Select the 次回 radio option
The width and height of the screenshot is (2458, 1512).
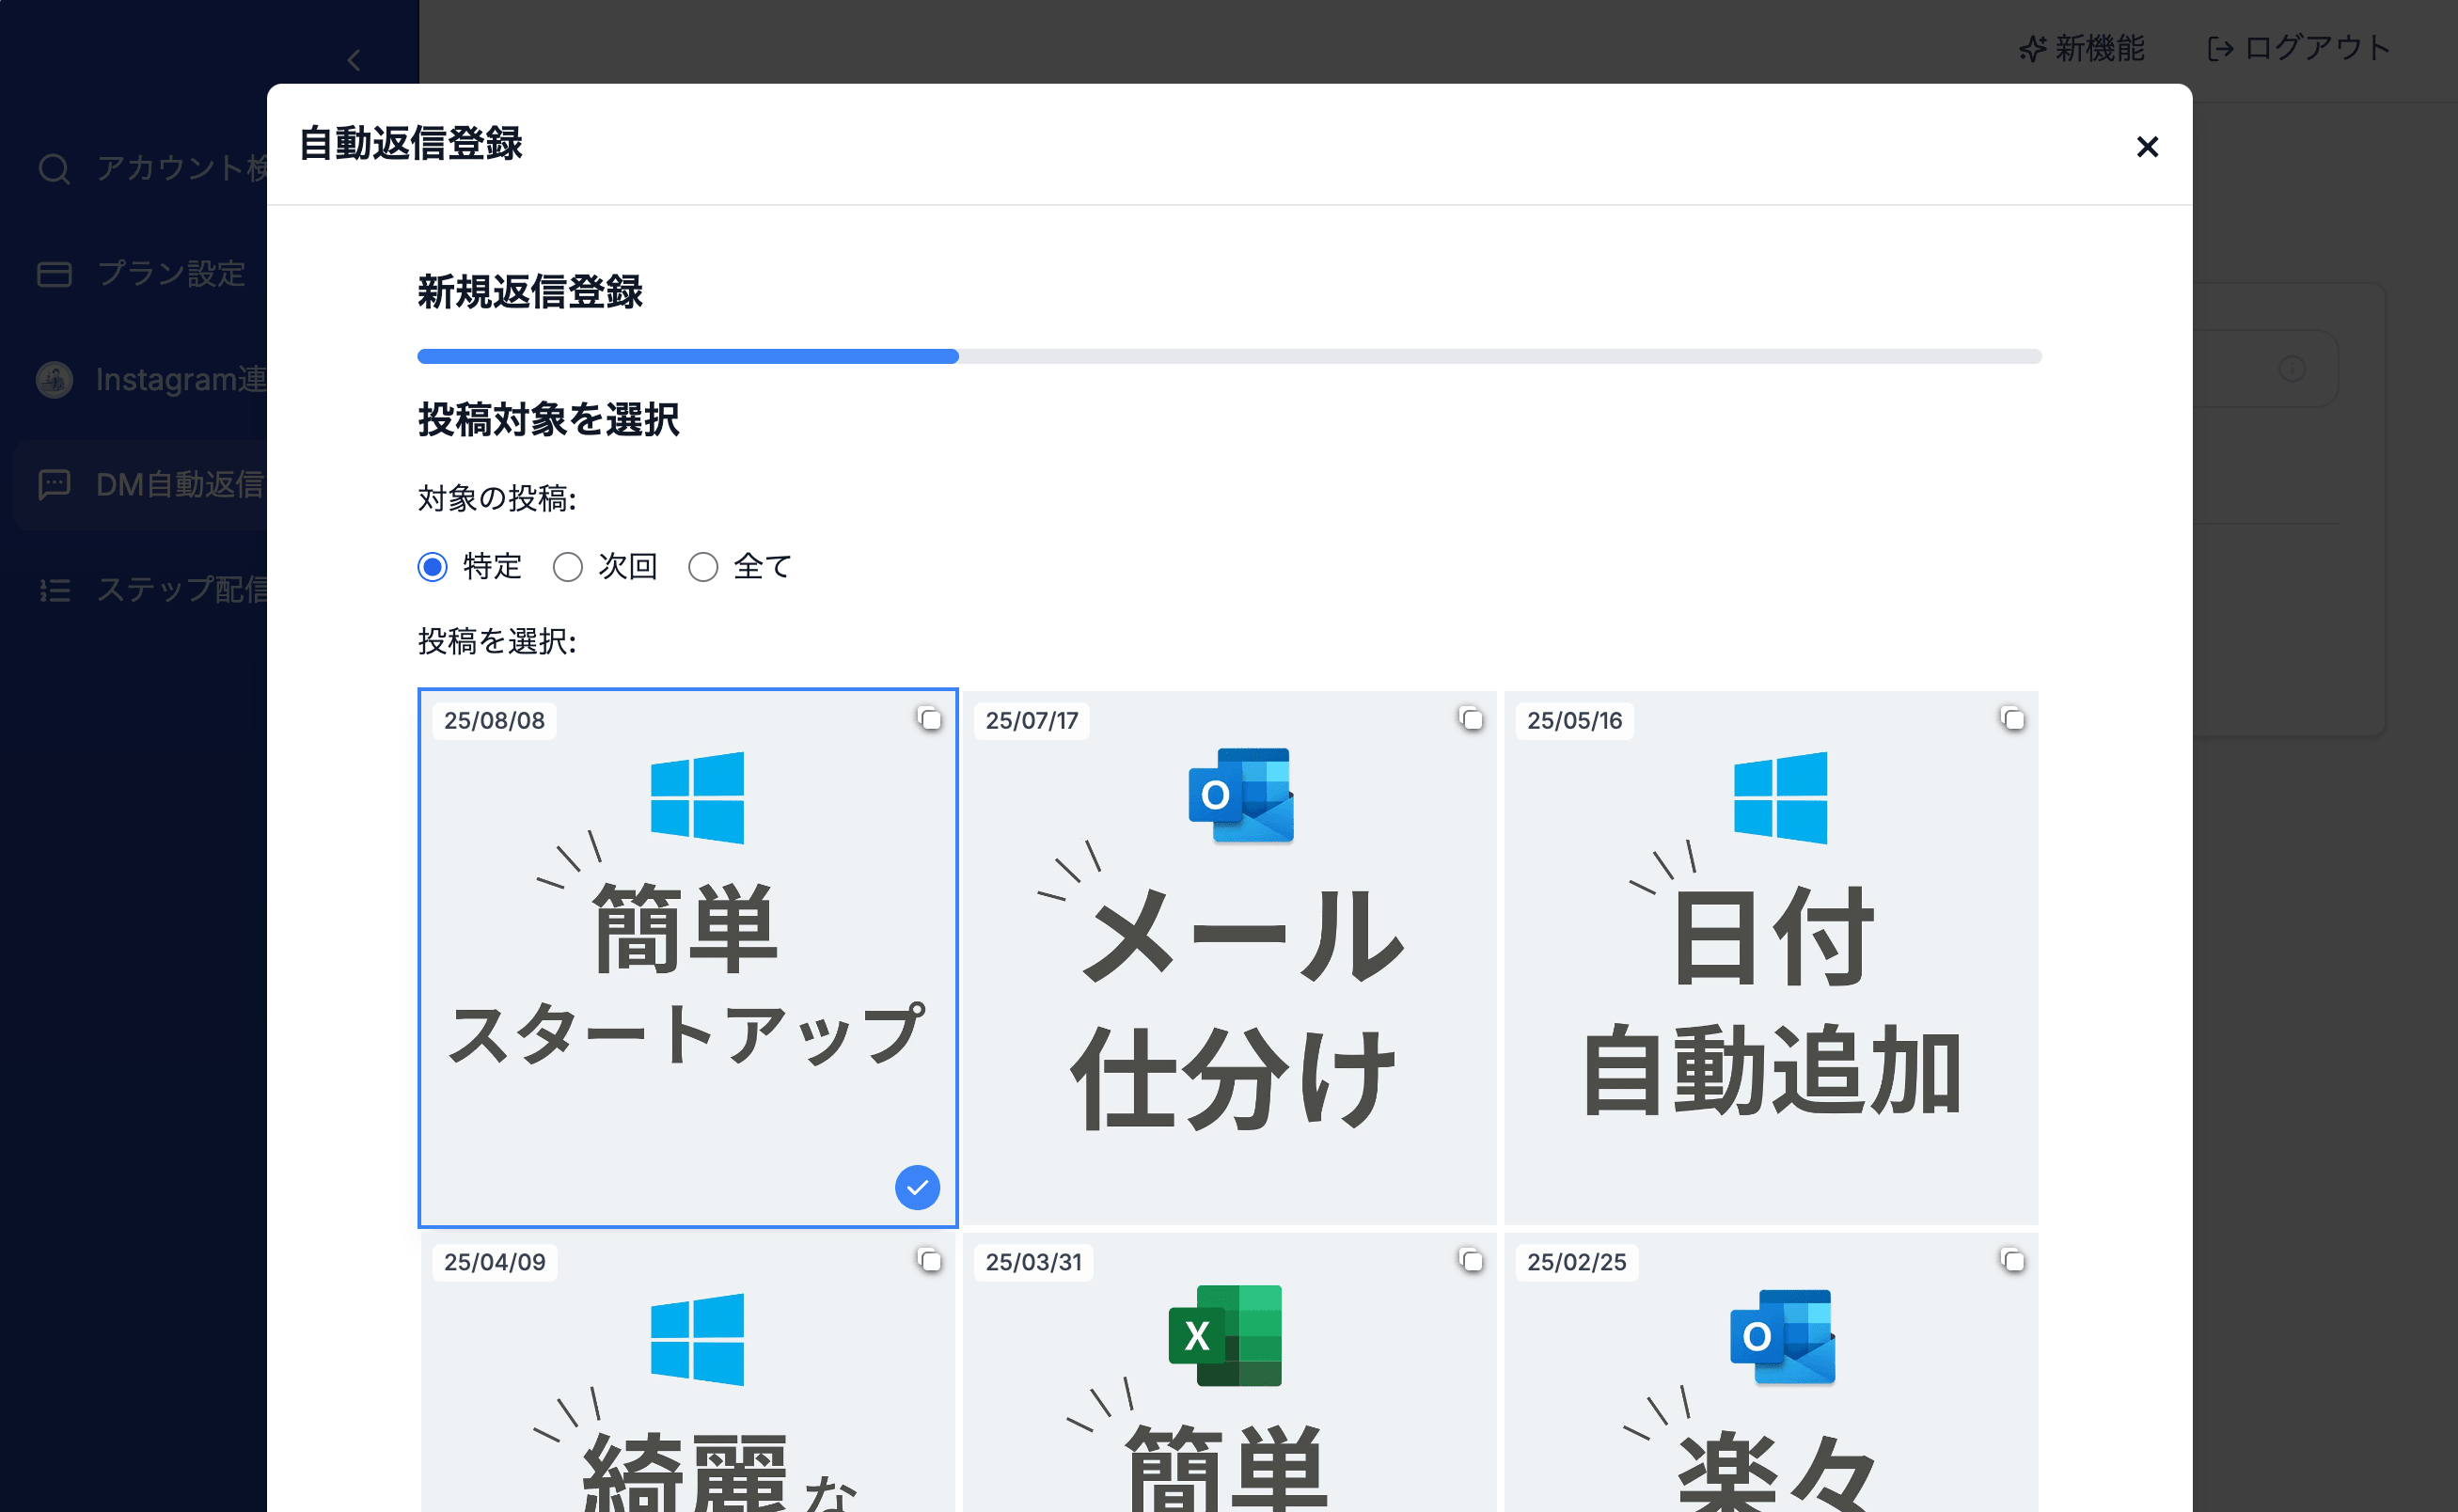click(567, 567)
